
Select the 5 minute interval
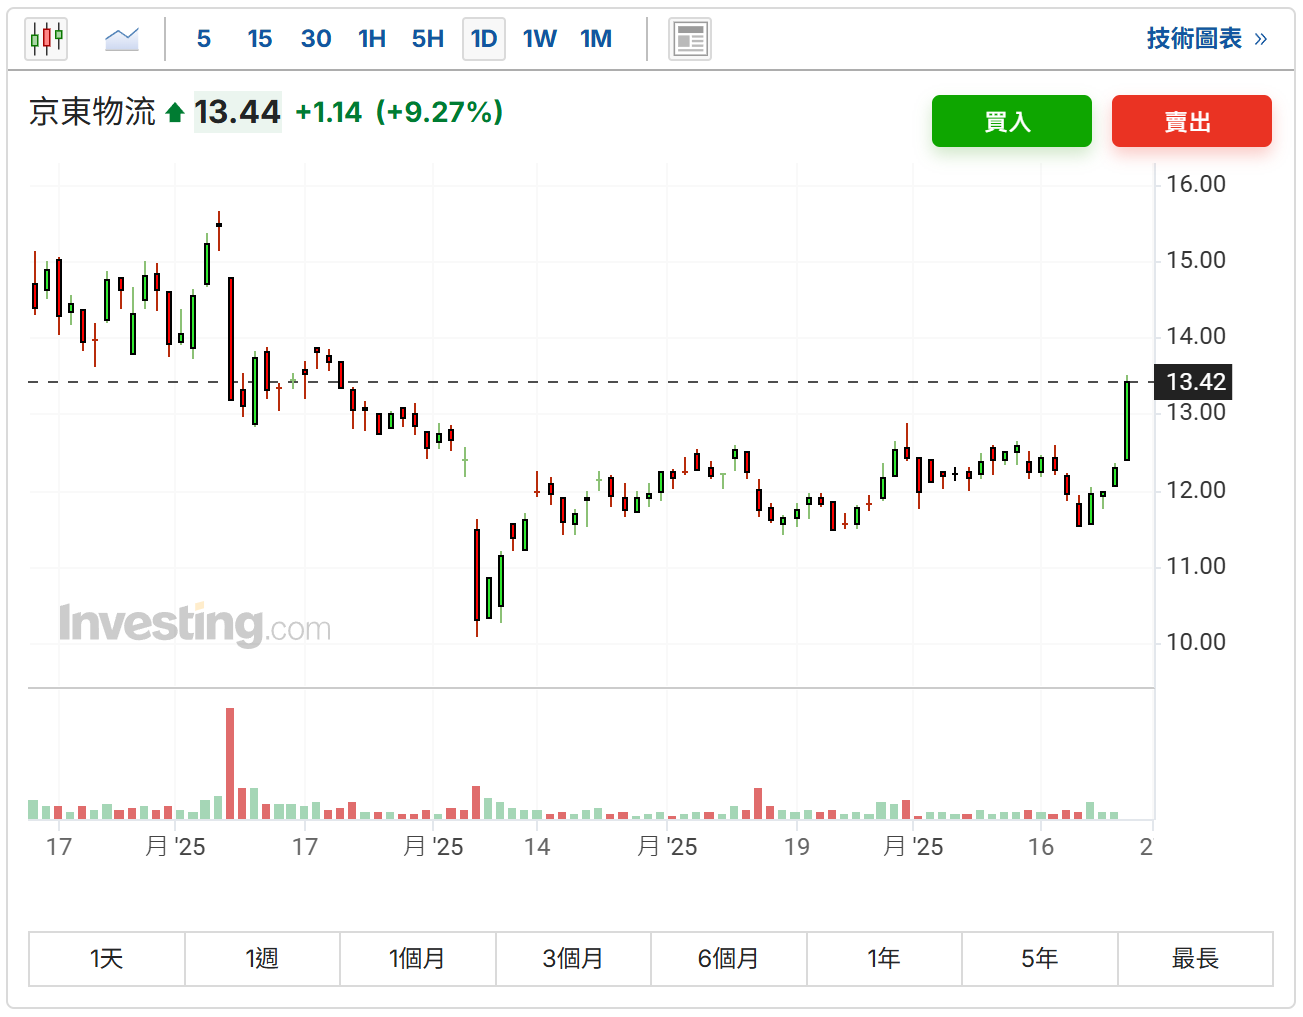click(x=204, y=39)
